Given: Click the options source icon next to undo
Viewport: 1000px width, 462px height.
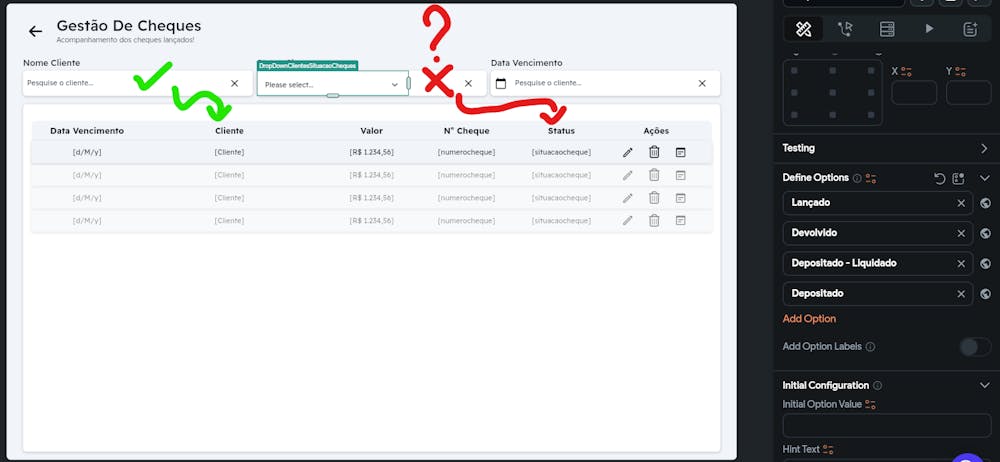Looking at the screenshot, I should pyautogui.click(x=959, y=179).
